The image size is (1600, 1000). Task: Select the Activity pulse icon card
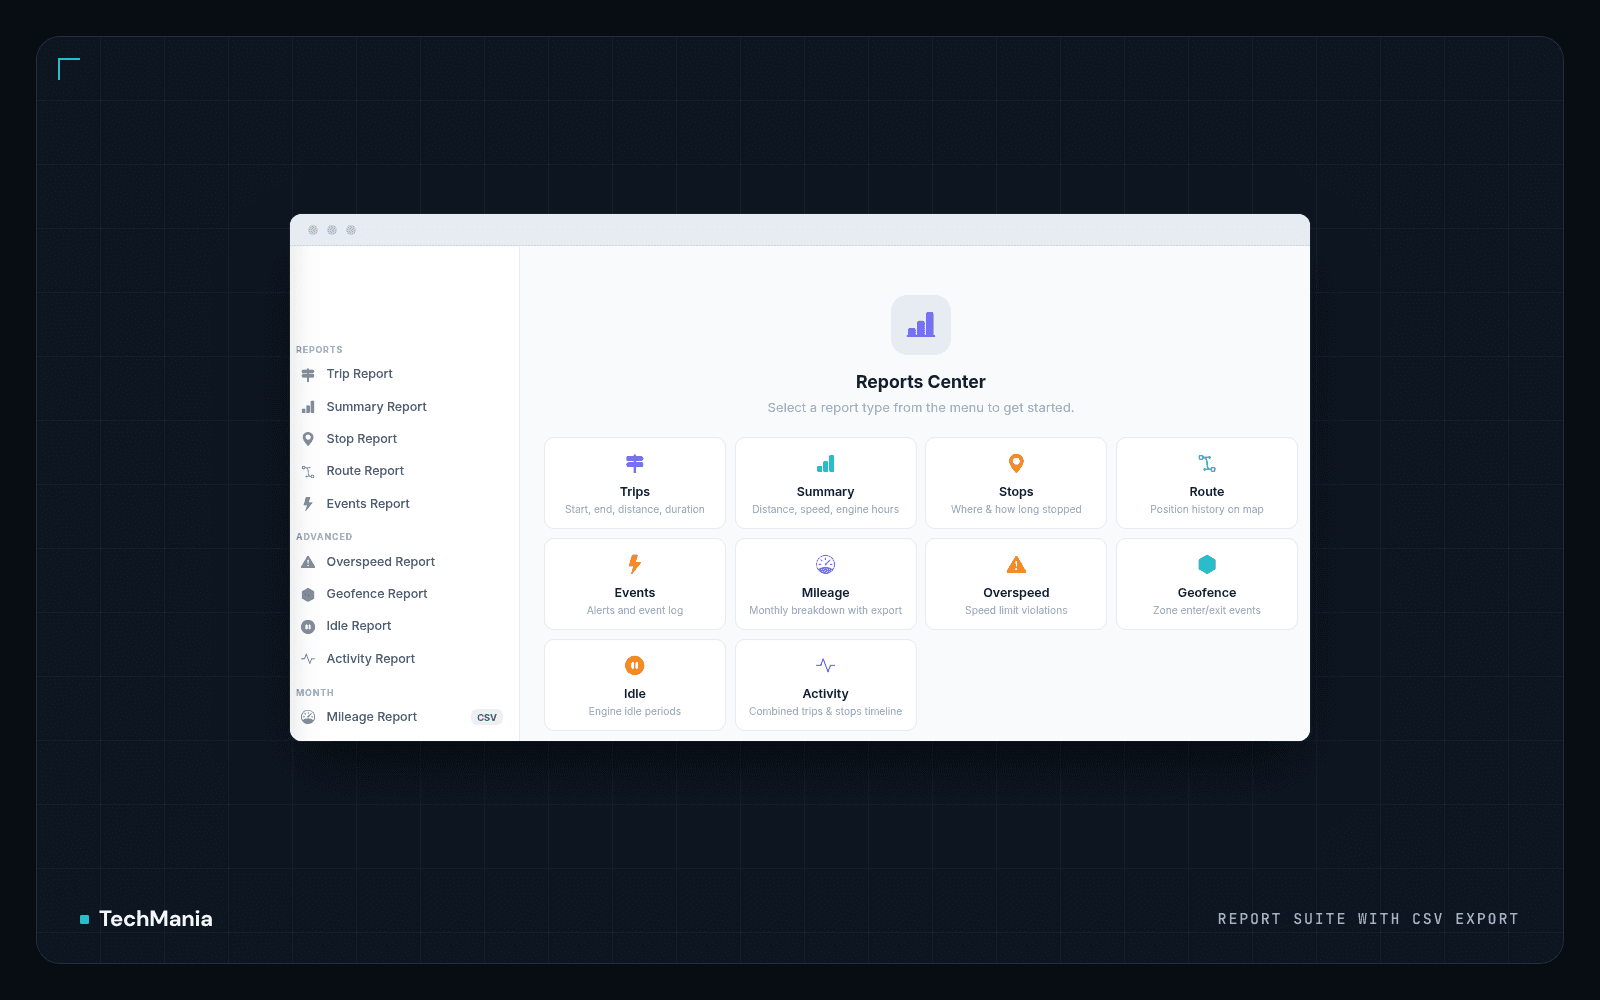(x=825, y=665)
